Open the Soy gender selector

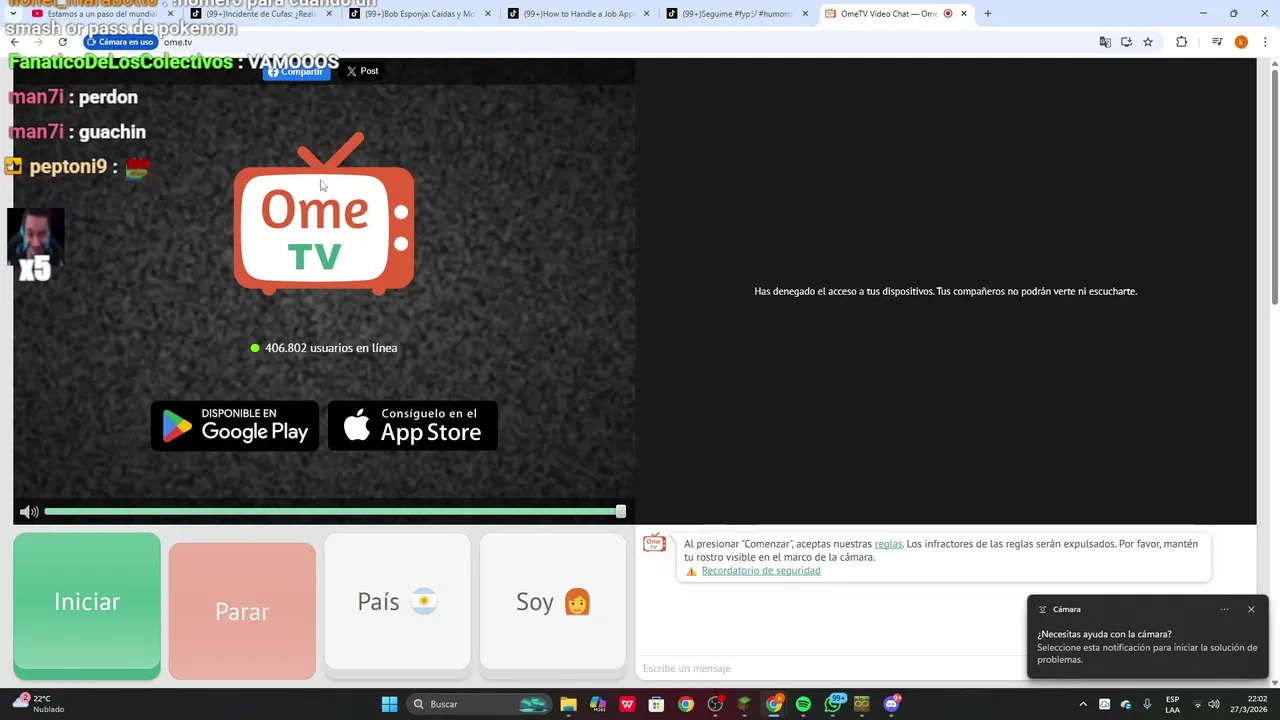(553, 601)
